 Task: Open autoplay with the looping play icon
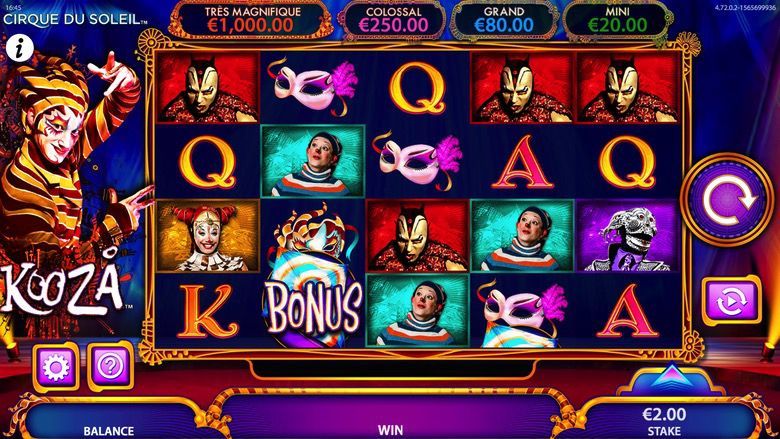pos(732,300)
